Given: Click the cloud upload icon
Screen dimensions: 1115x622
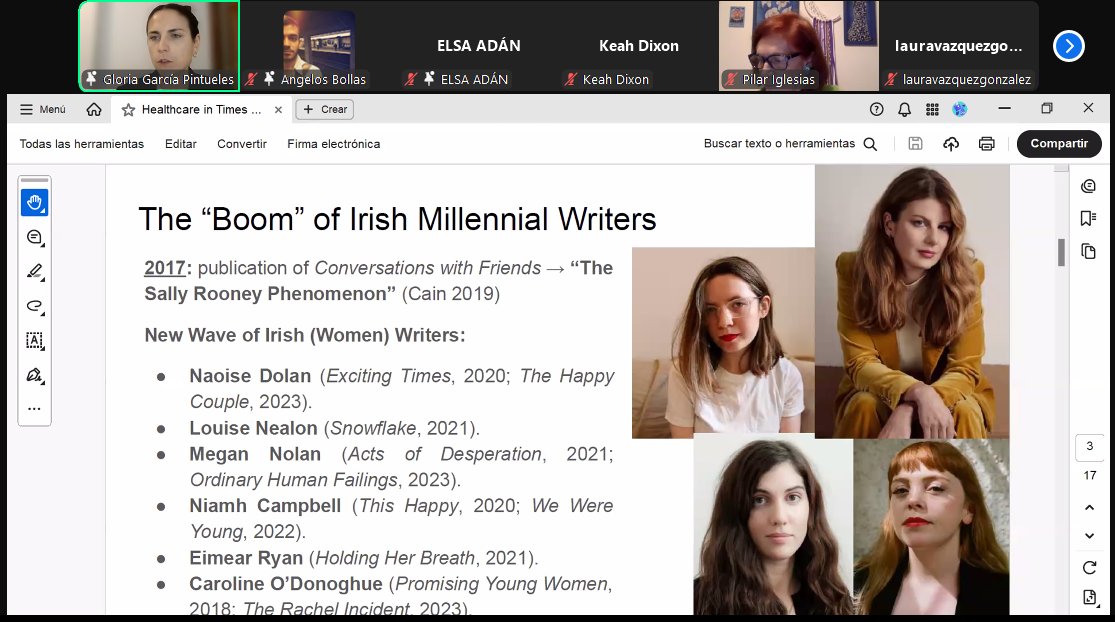Looking at the screenshot, I should click(x=951, y=144).
